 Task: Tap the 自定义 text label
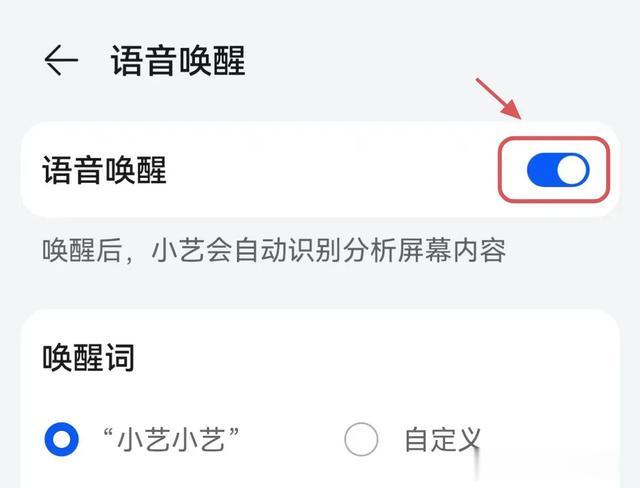point(442,439)
